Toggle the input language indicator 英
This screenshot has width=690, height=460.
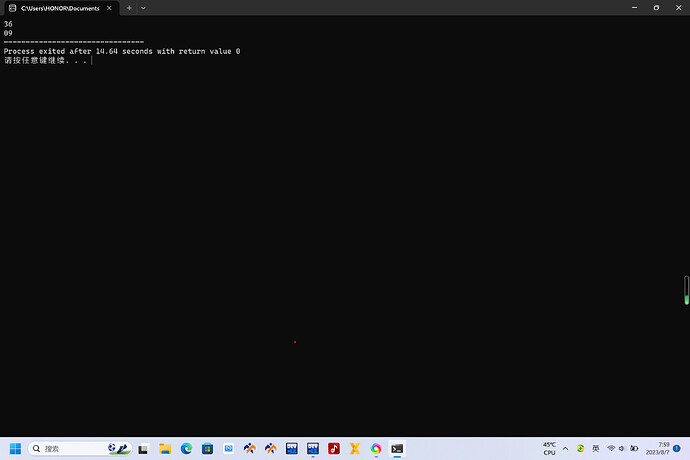click(595, 449)
